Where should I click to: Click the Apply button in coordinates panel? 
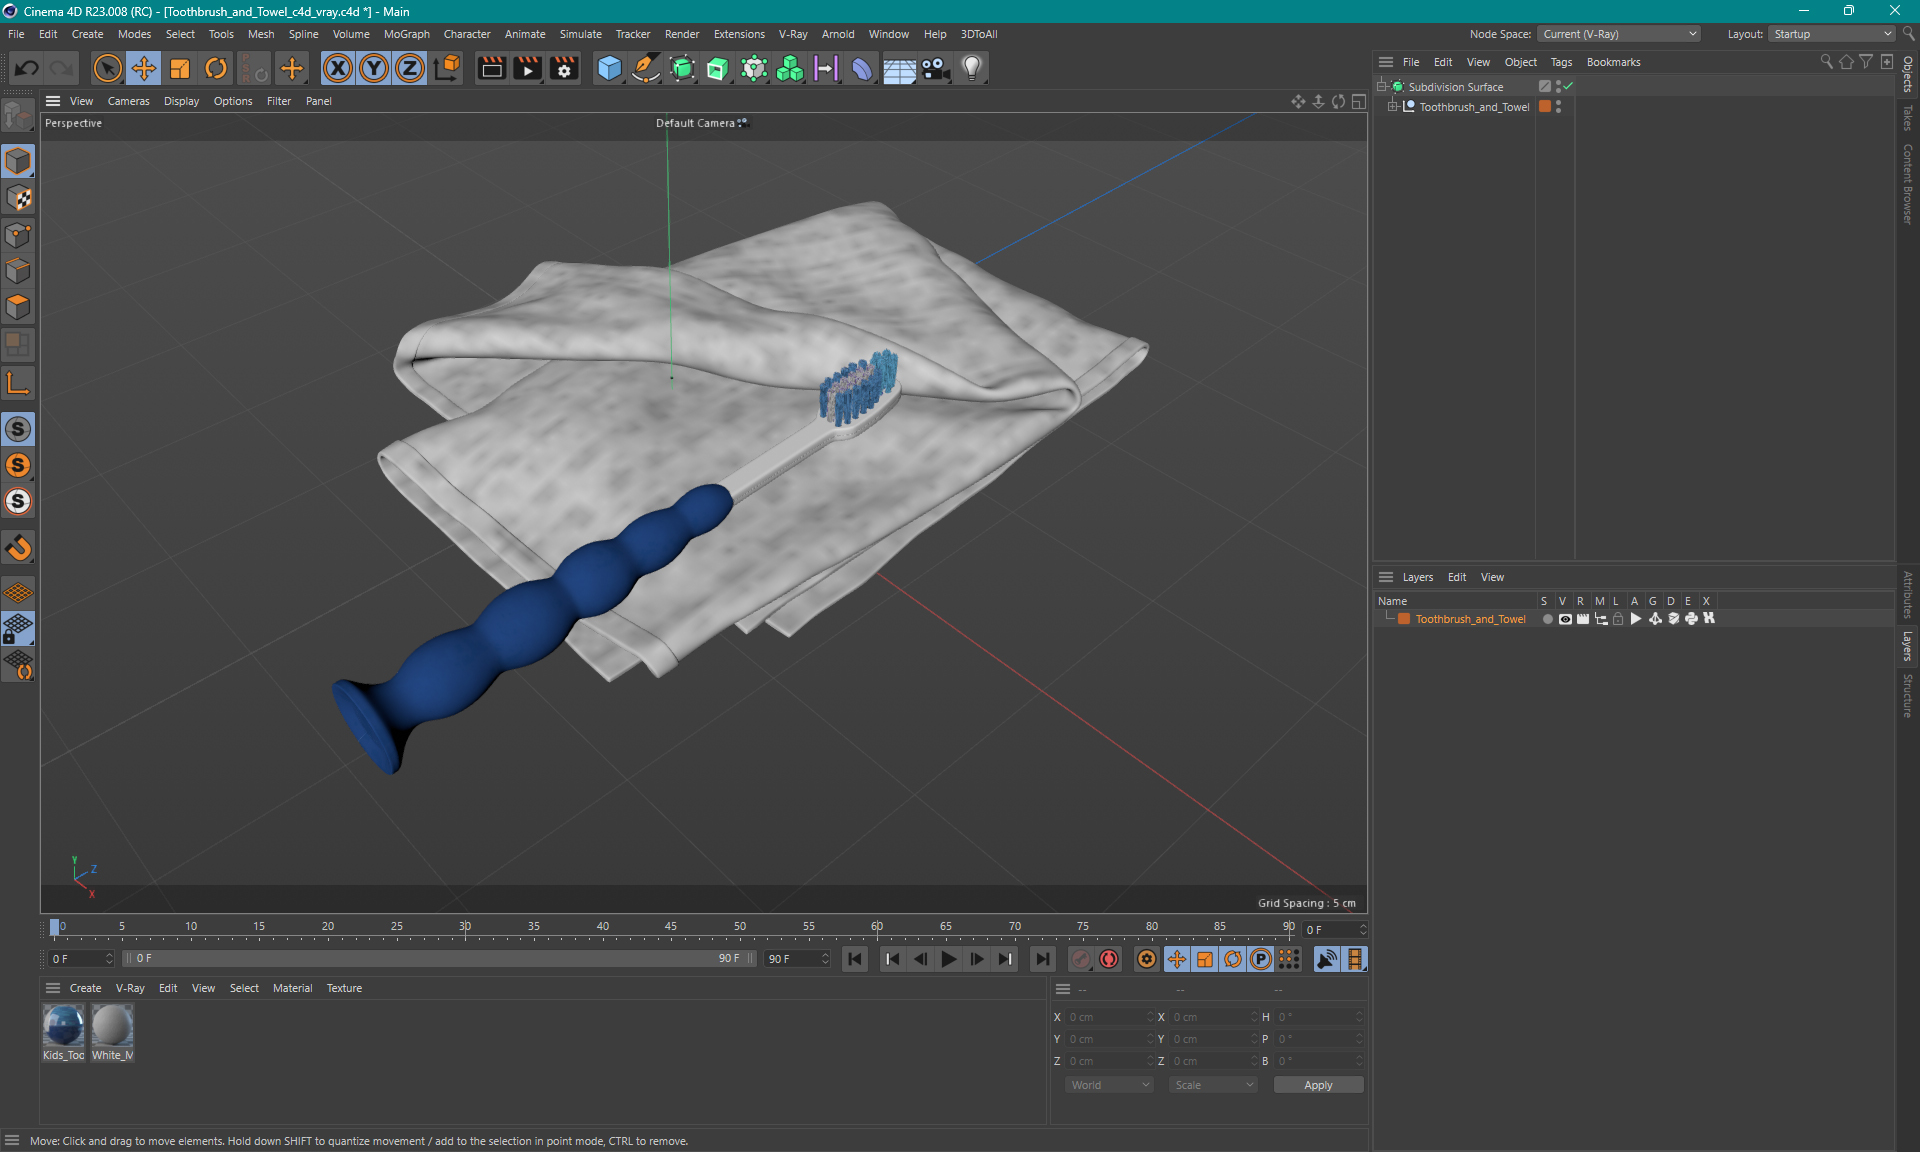tap(1314, 1083)
